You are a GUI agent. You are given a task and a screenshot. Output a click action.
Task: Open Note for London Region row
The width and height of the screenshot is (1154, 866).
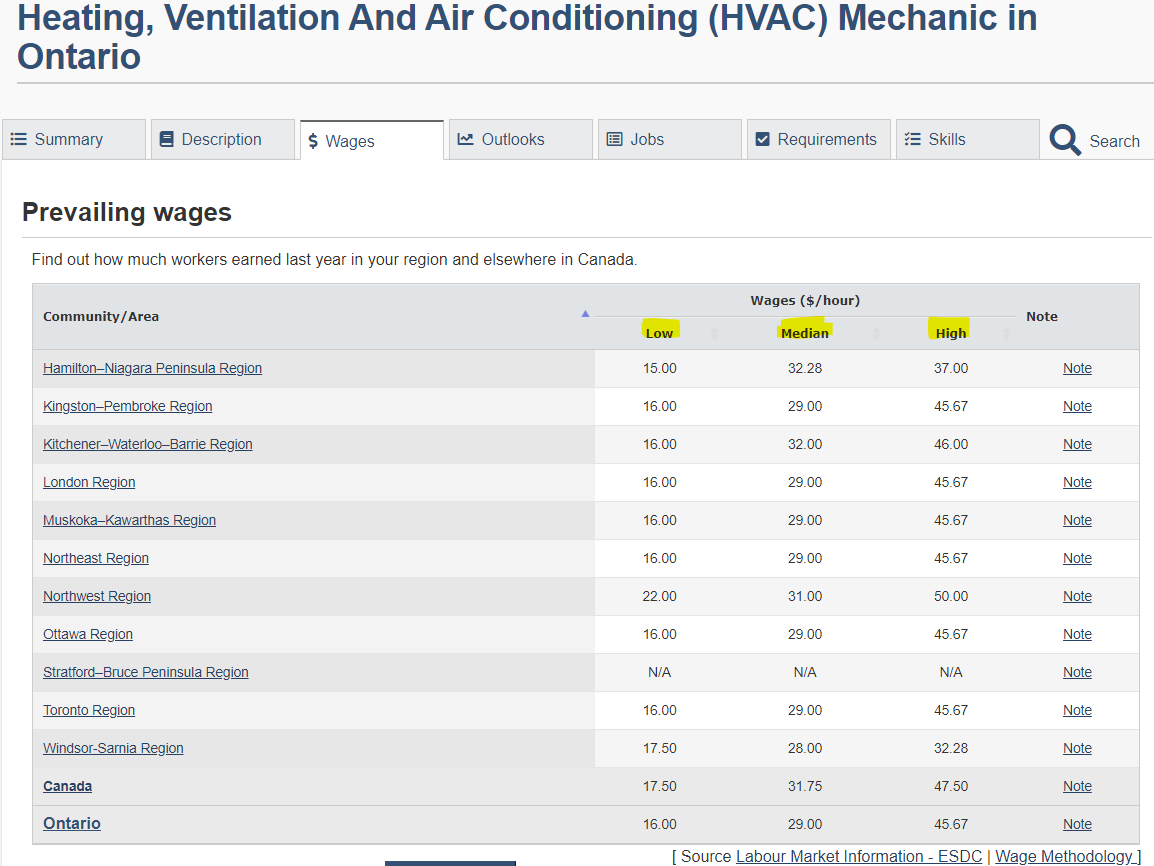pos(1077,482)
